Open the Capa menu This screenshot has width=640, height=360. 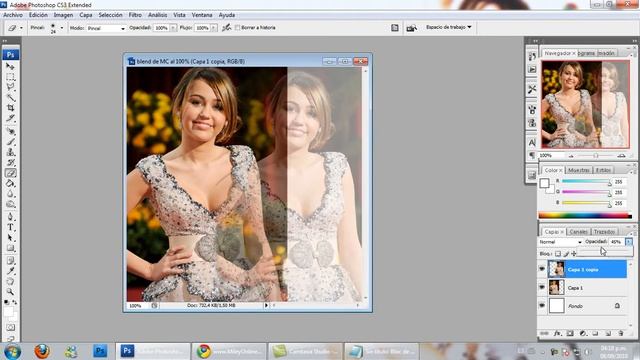(x=86, y=15)
